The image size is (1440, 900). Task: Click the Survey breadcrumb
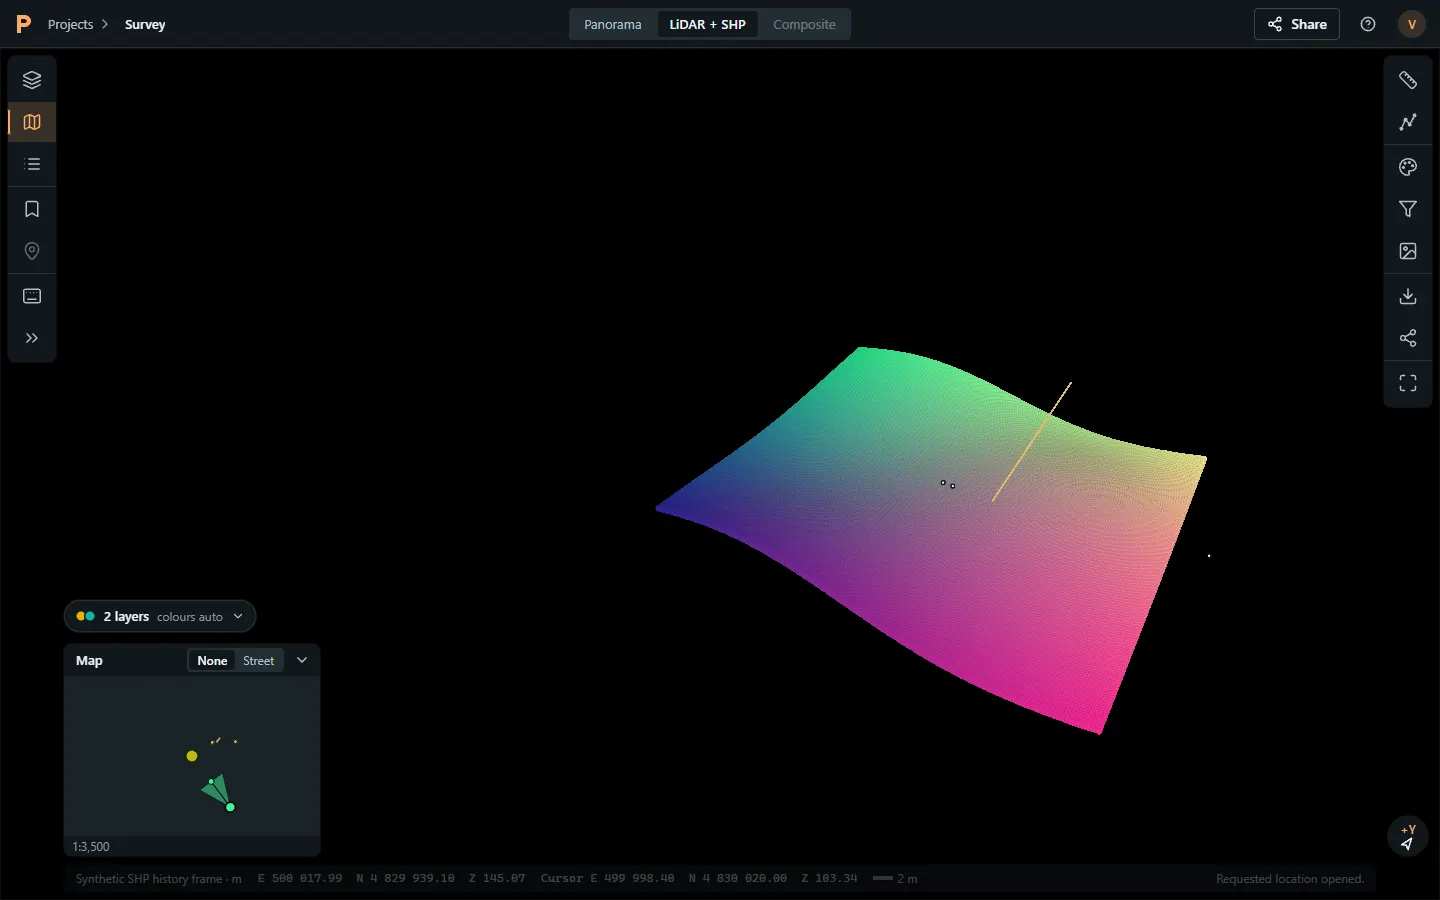pos(145,24)
